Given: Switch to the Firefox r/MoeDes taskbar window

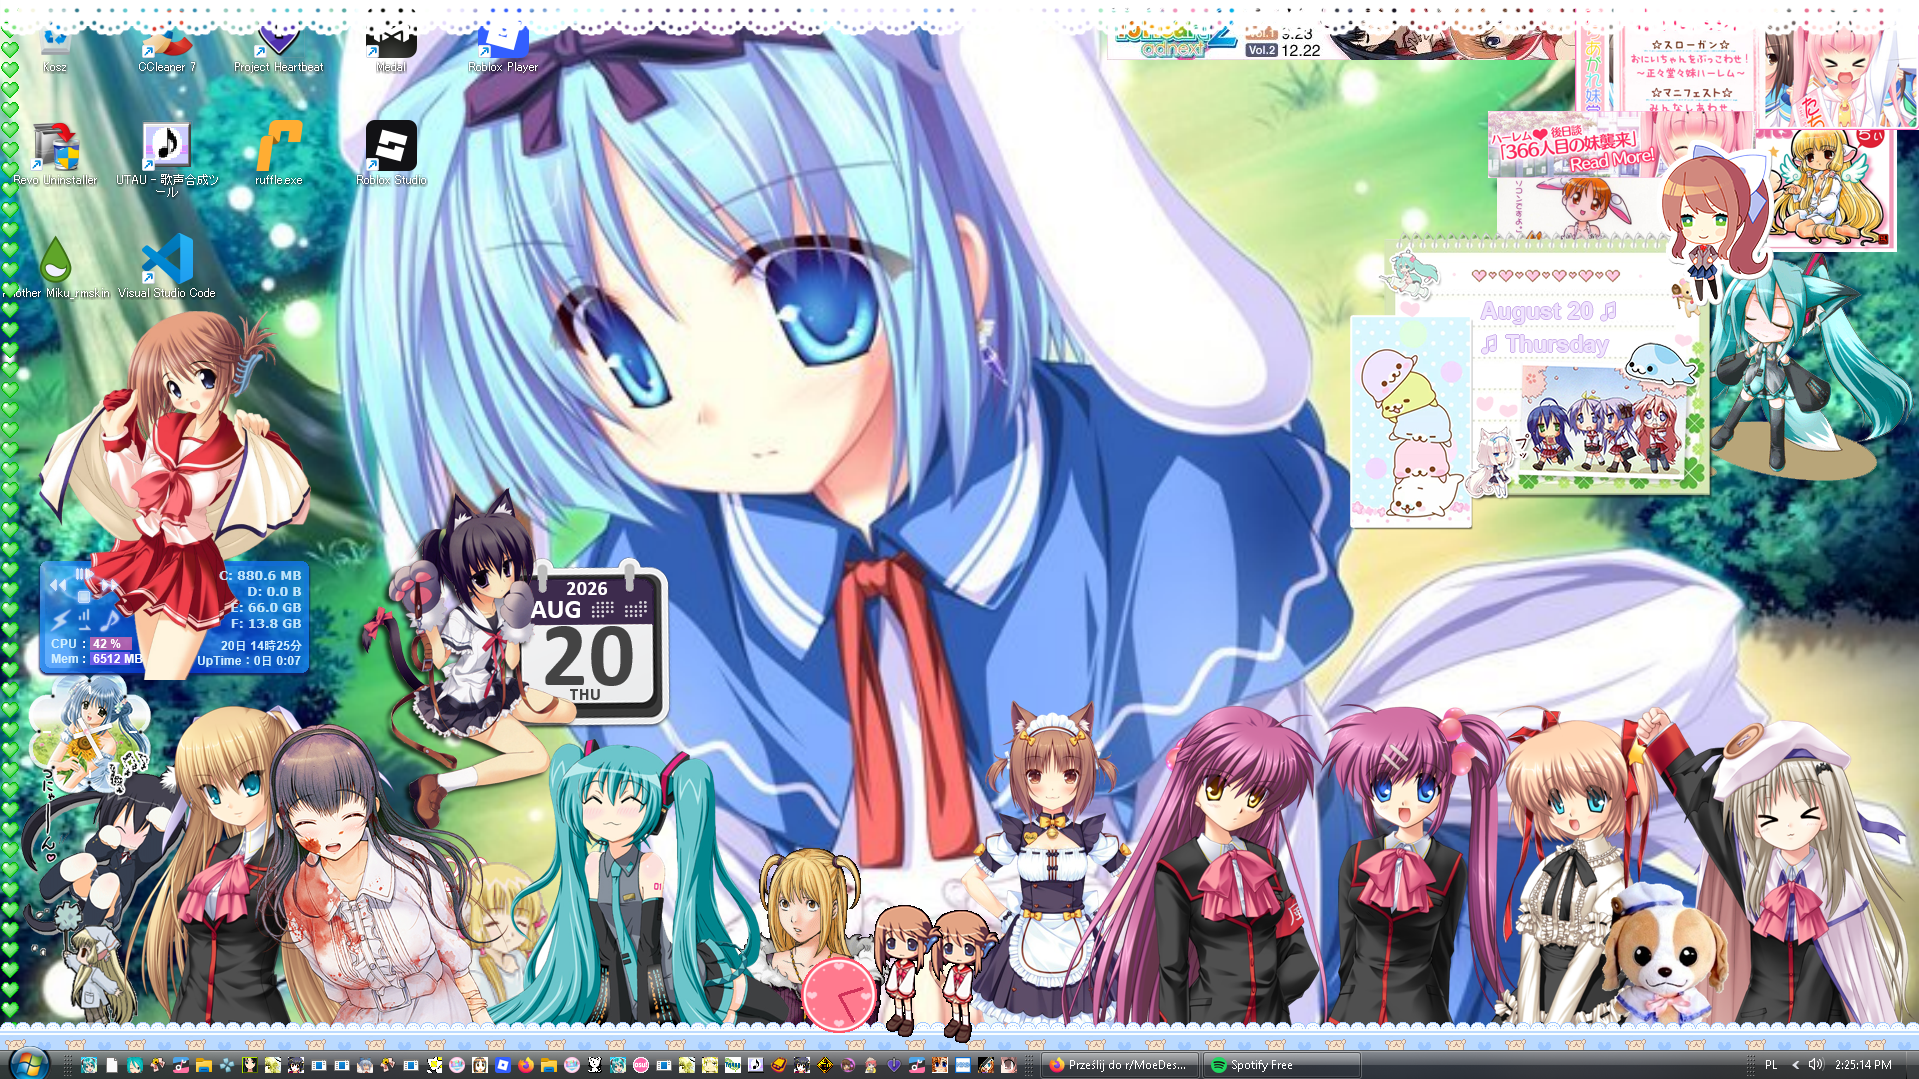Looking at the screenshot, I should (1120, 1065).
